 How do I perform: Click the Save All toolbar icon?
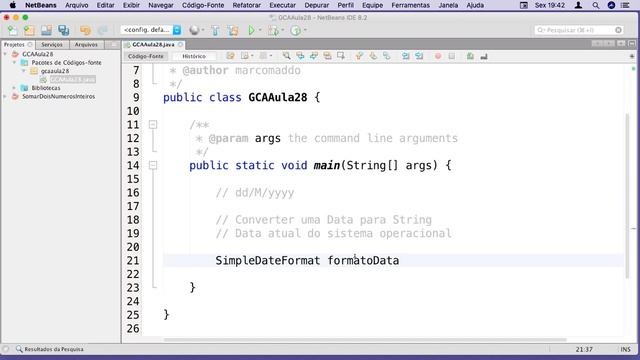64,30
